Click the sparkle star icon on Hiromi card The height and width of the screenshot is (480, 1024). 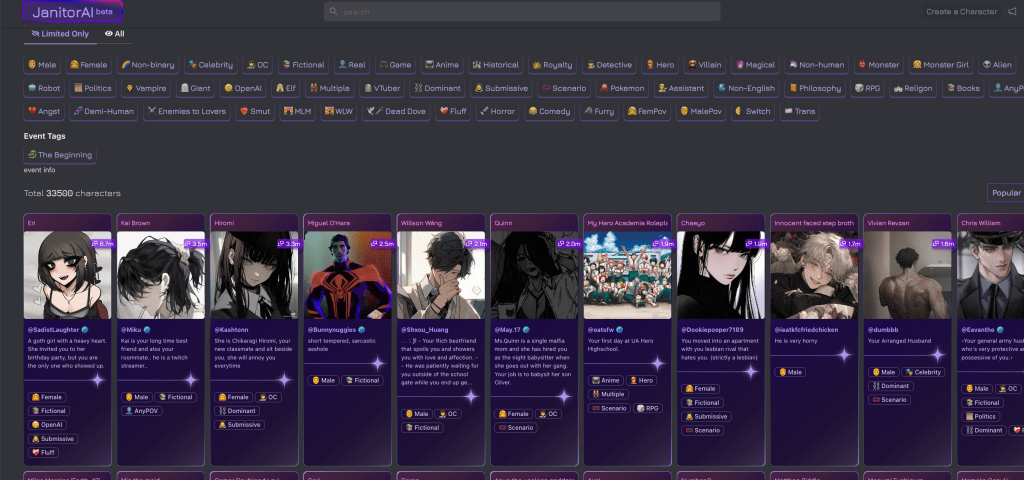[x=283, y=380]
